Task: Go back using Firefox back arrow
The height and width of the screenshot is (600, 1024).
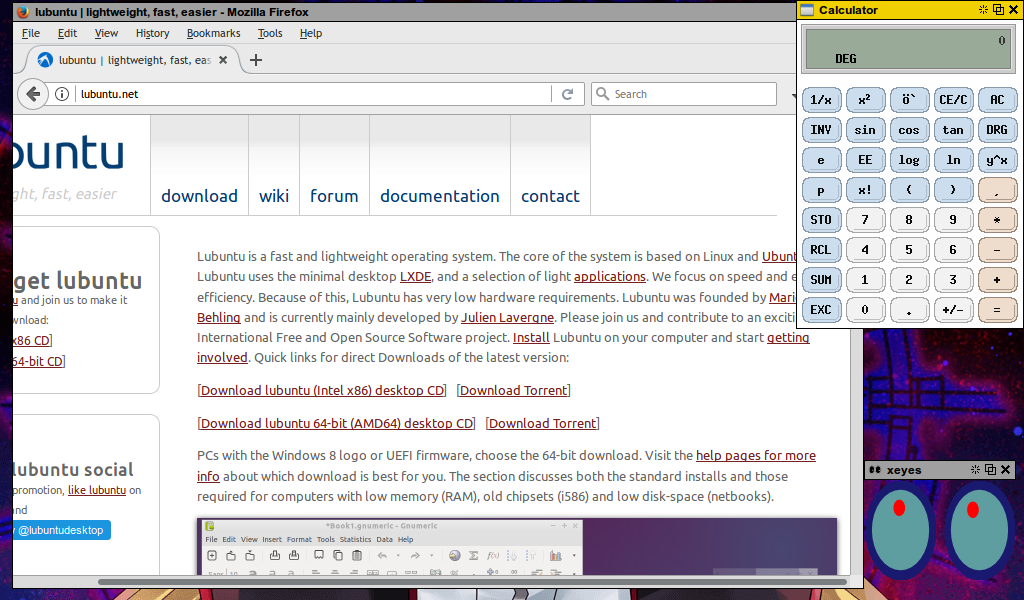Action: pyautogui.click(x=33, y=94)
